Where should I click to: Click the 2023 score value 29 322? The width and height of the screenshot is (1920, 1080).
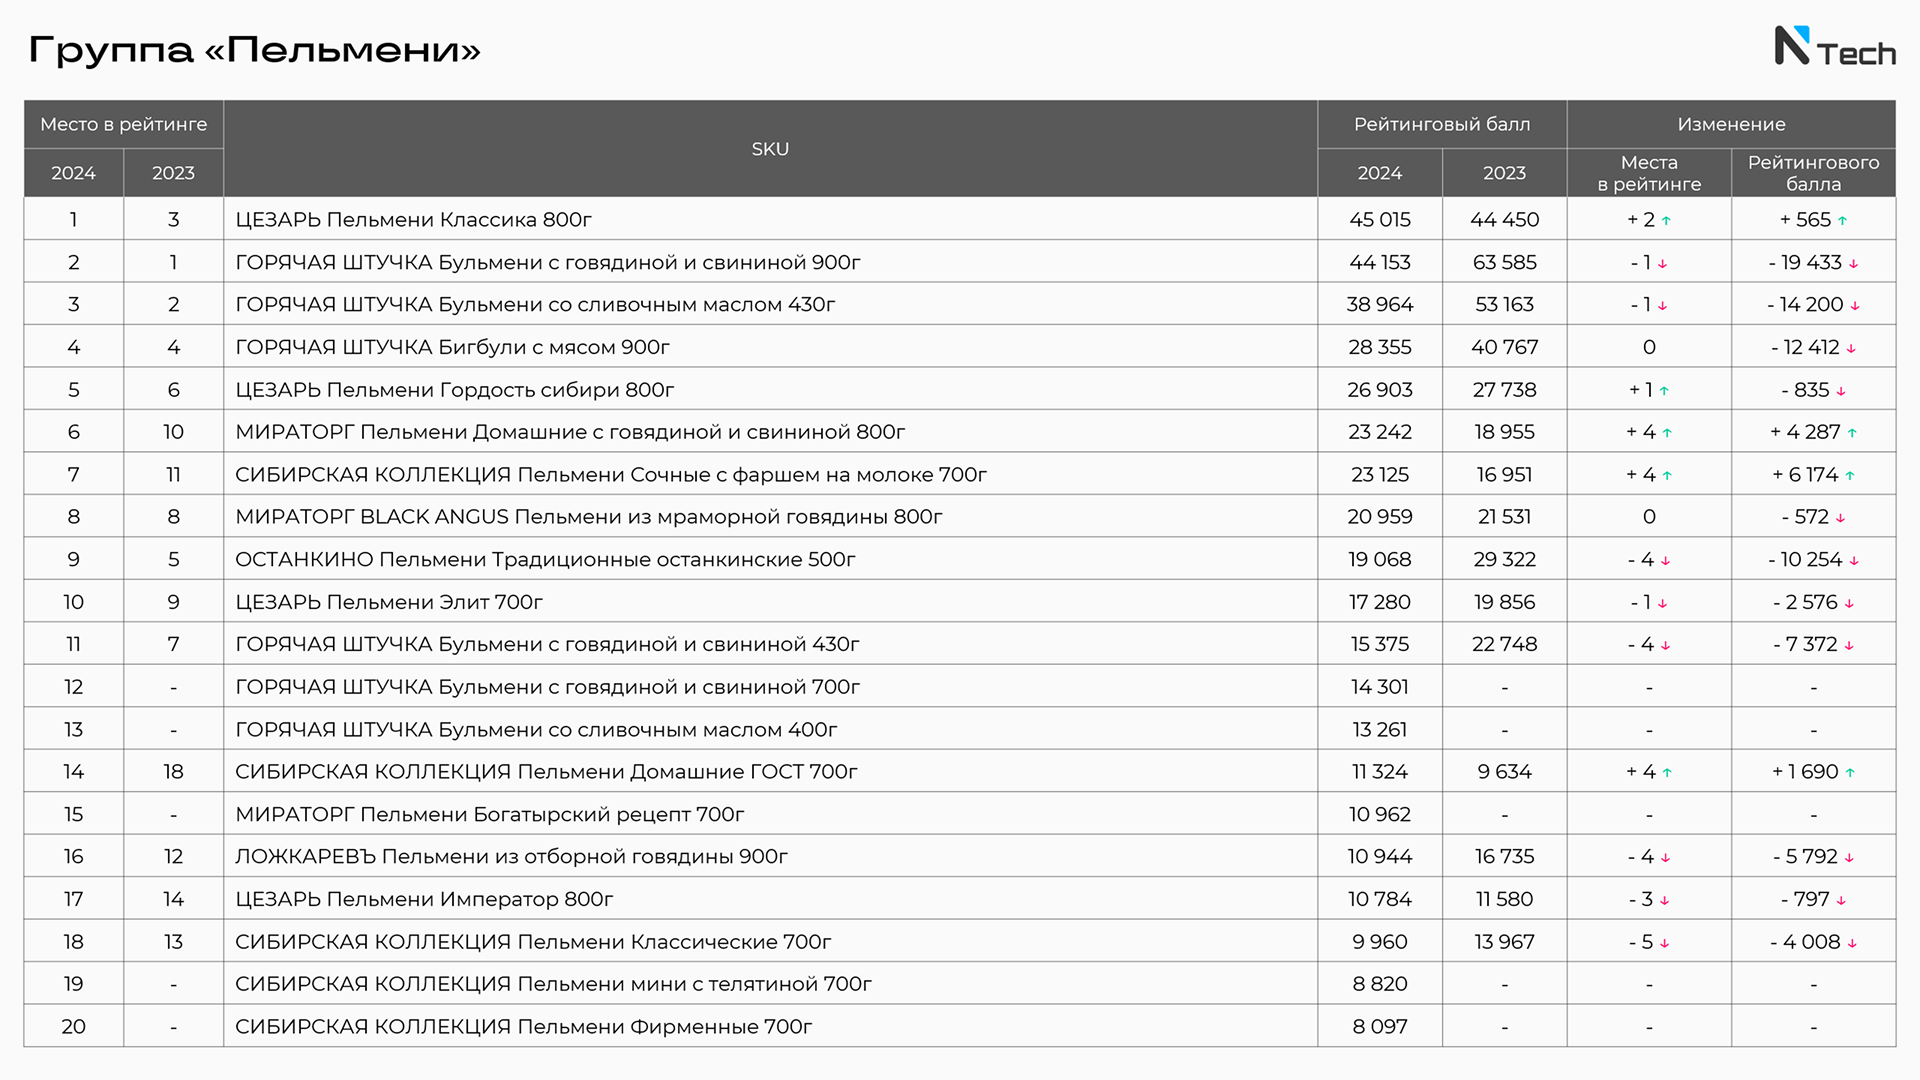click(x=1504, y=559)
